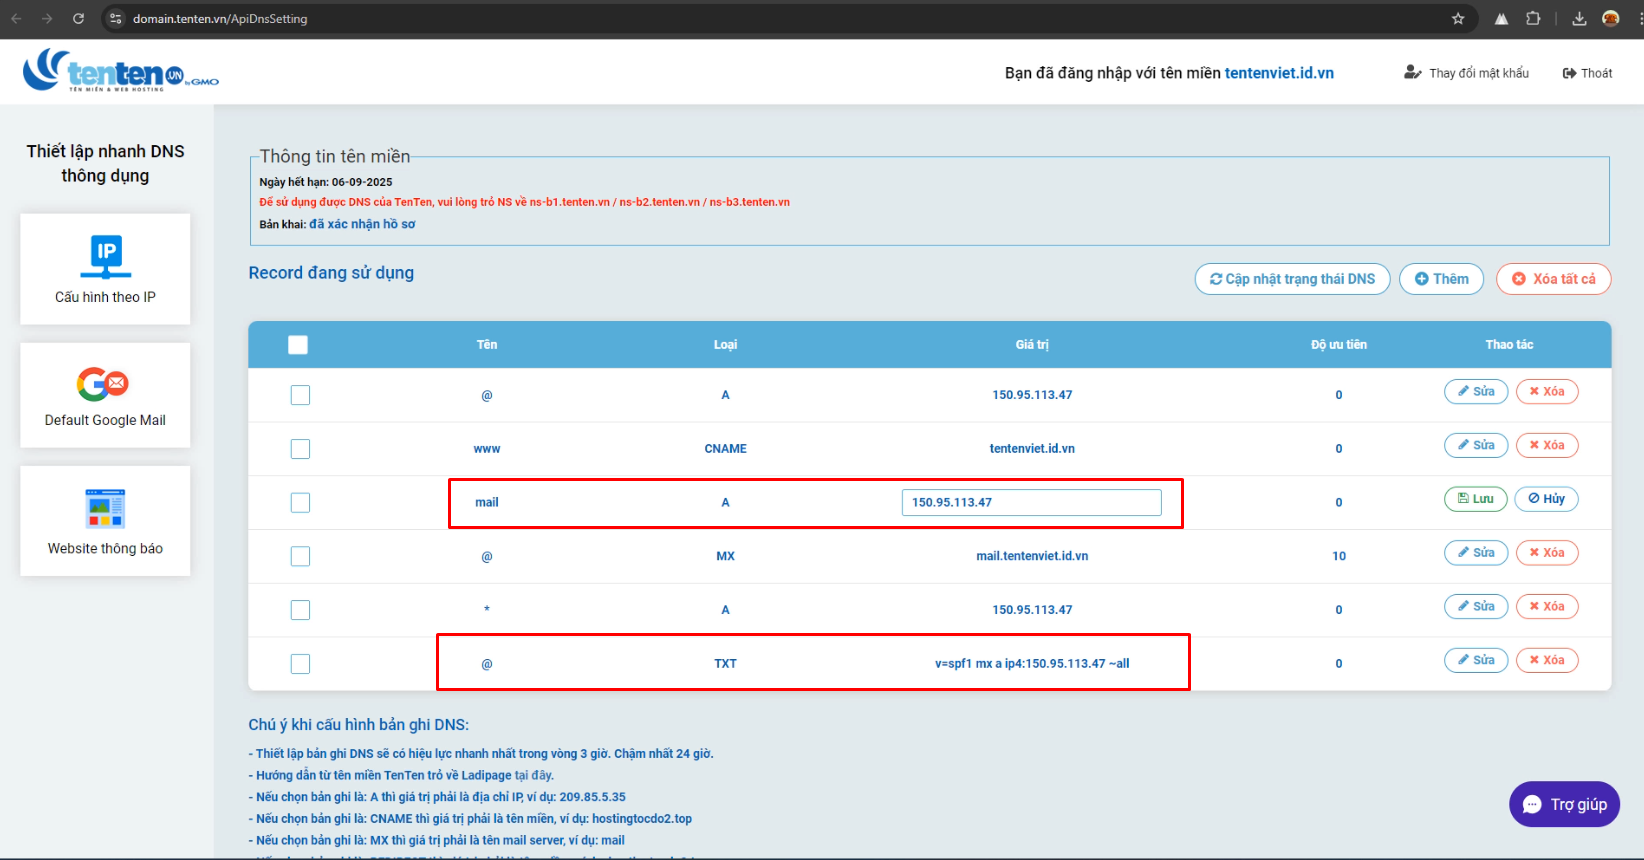Open the browser extensions puzzle icon

(x=1533, y=18)
